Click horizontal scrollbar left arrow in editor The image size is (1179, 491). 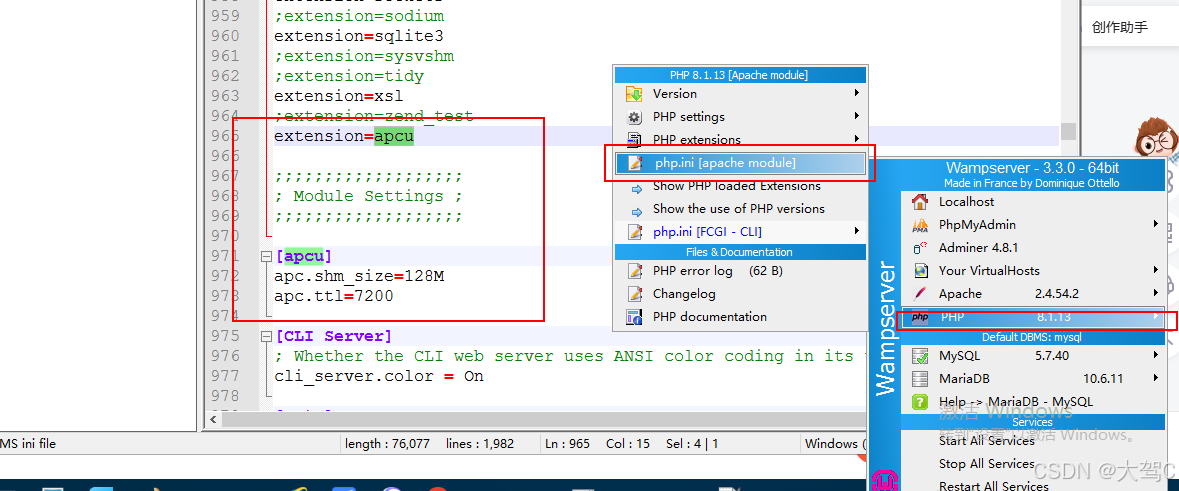pyautogui.click(x=214, y=419)
